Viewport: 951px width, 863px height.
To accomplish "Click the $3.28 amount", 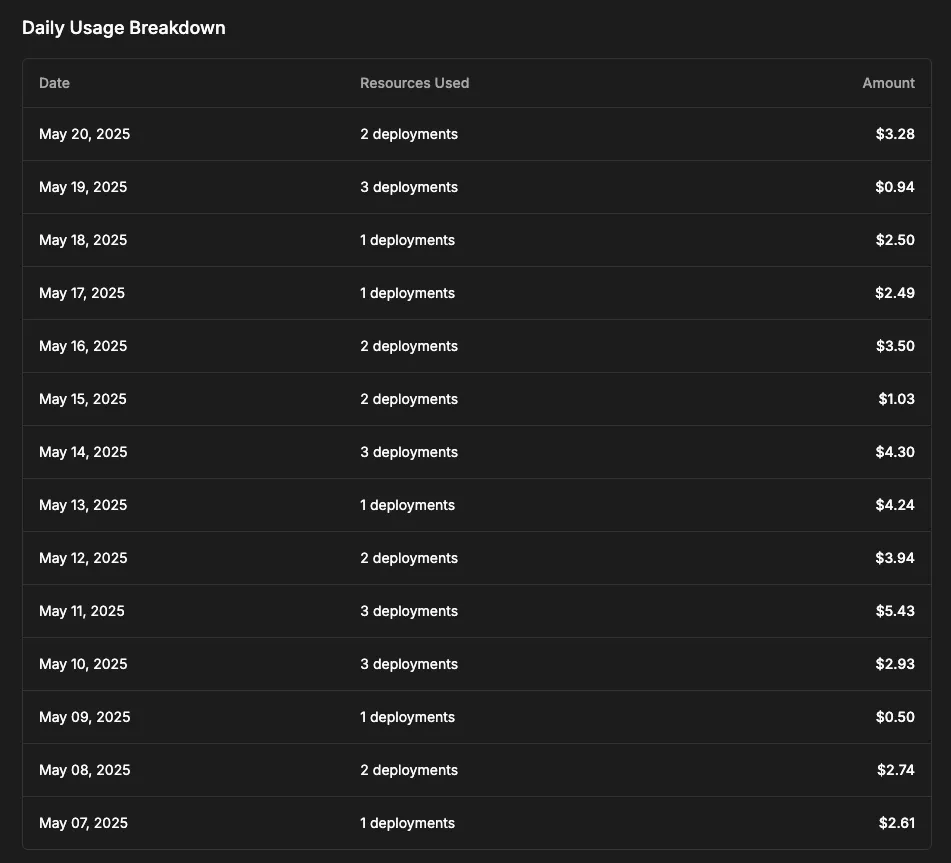I will 894,134.
